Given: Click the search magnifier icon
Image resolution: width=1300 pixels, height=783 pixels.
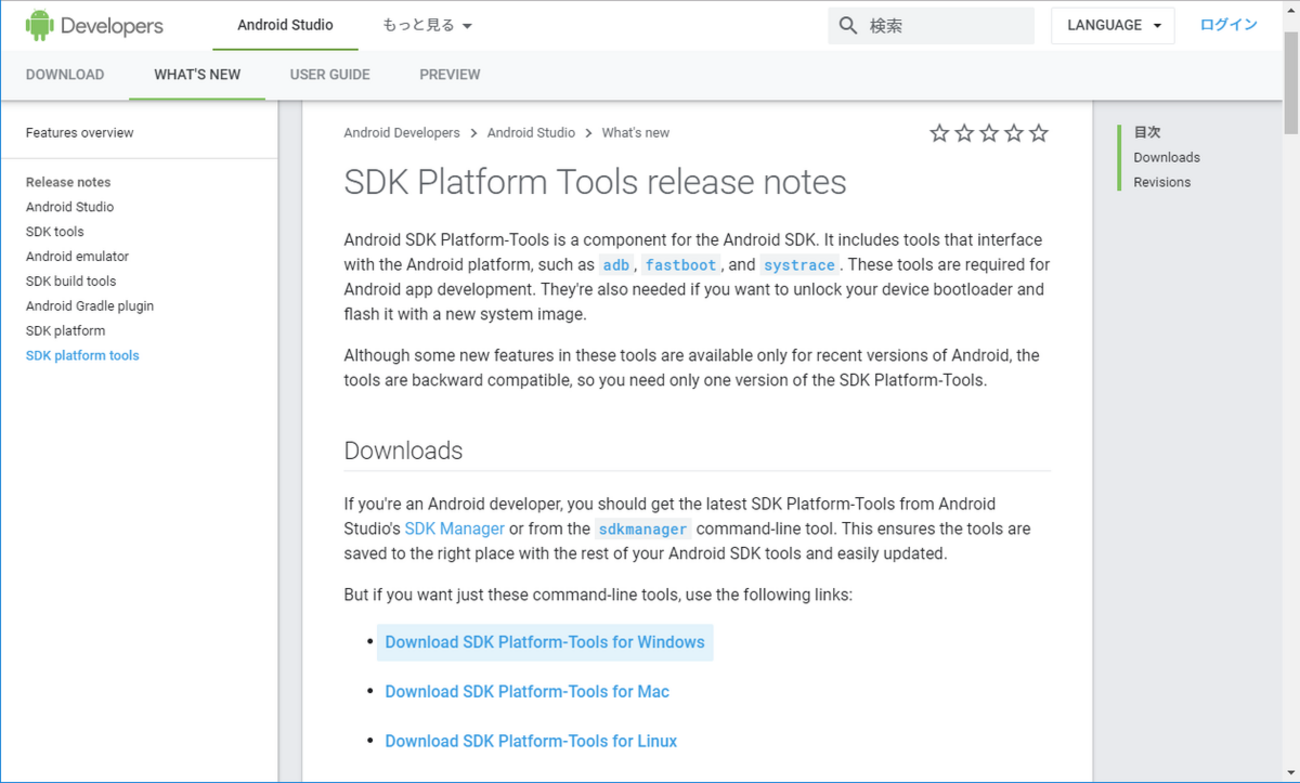Looking at the screenshot, I should 848,26.
